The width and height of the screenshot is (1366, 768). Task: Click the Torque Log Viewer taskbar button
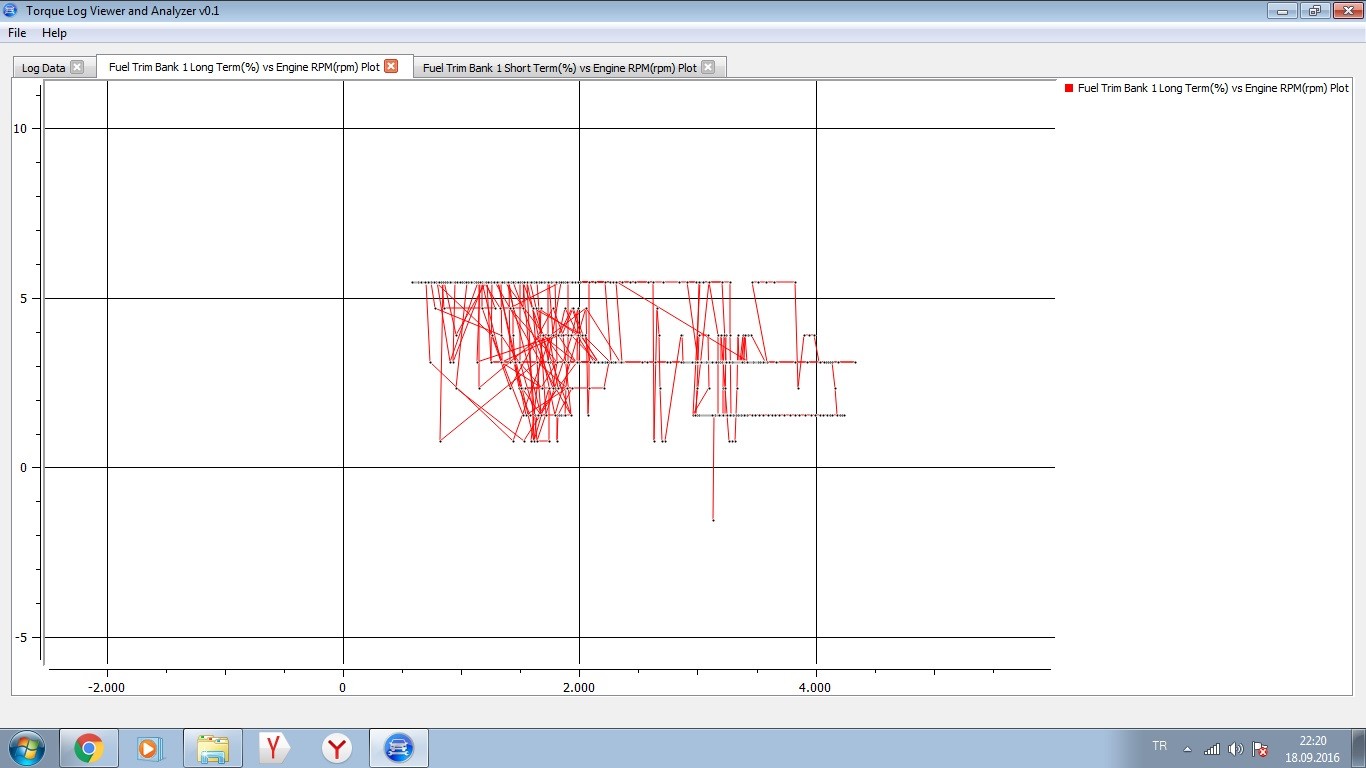click(399, 748)
